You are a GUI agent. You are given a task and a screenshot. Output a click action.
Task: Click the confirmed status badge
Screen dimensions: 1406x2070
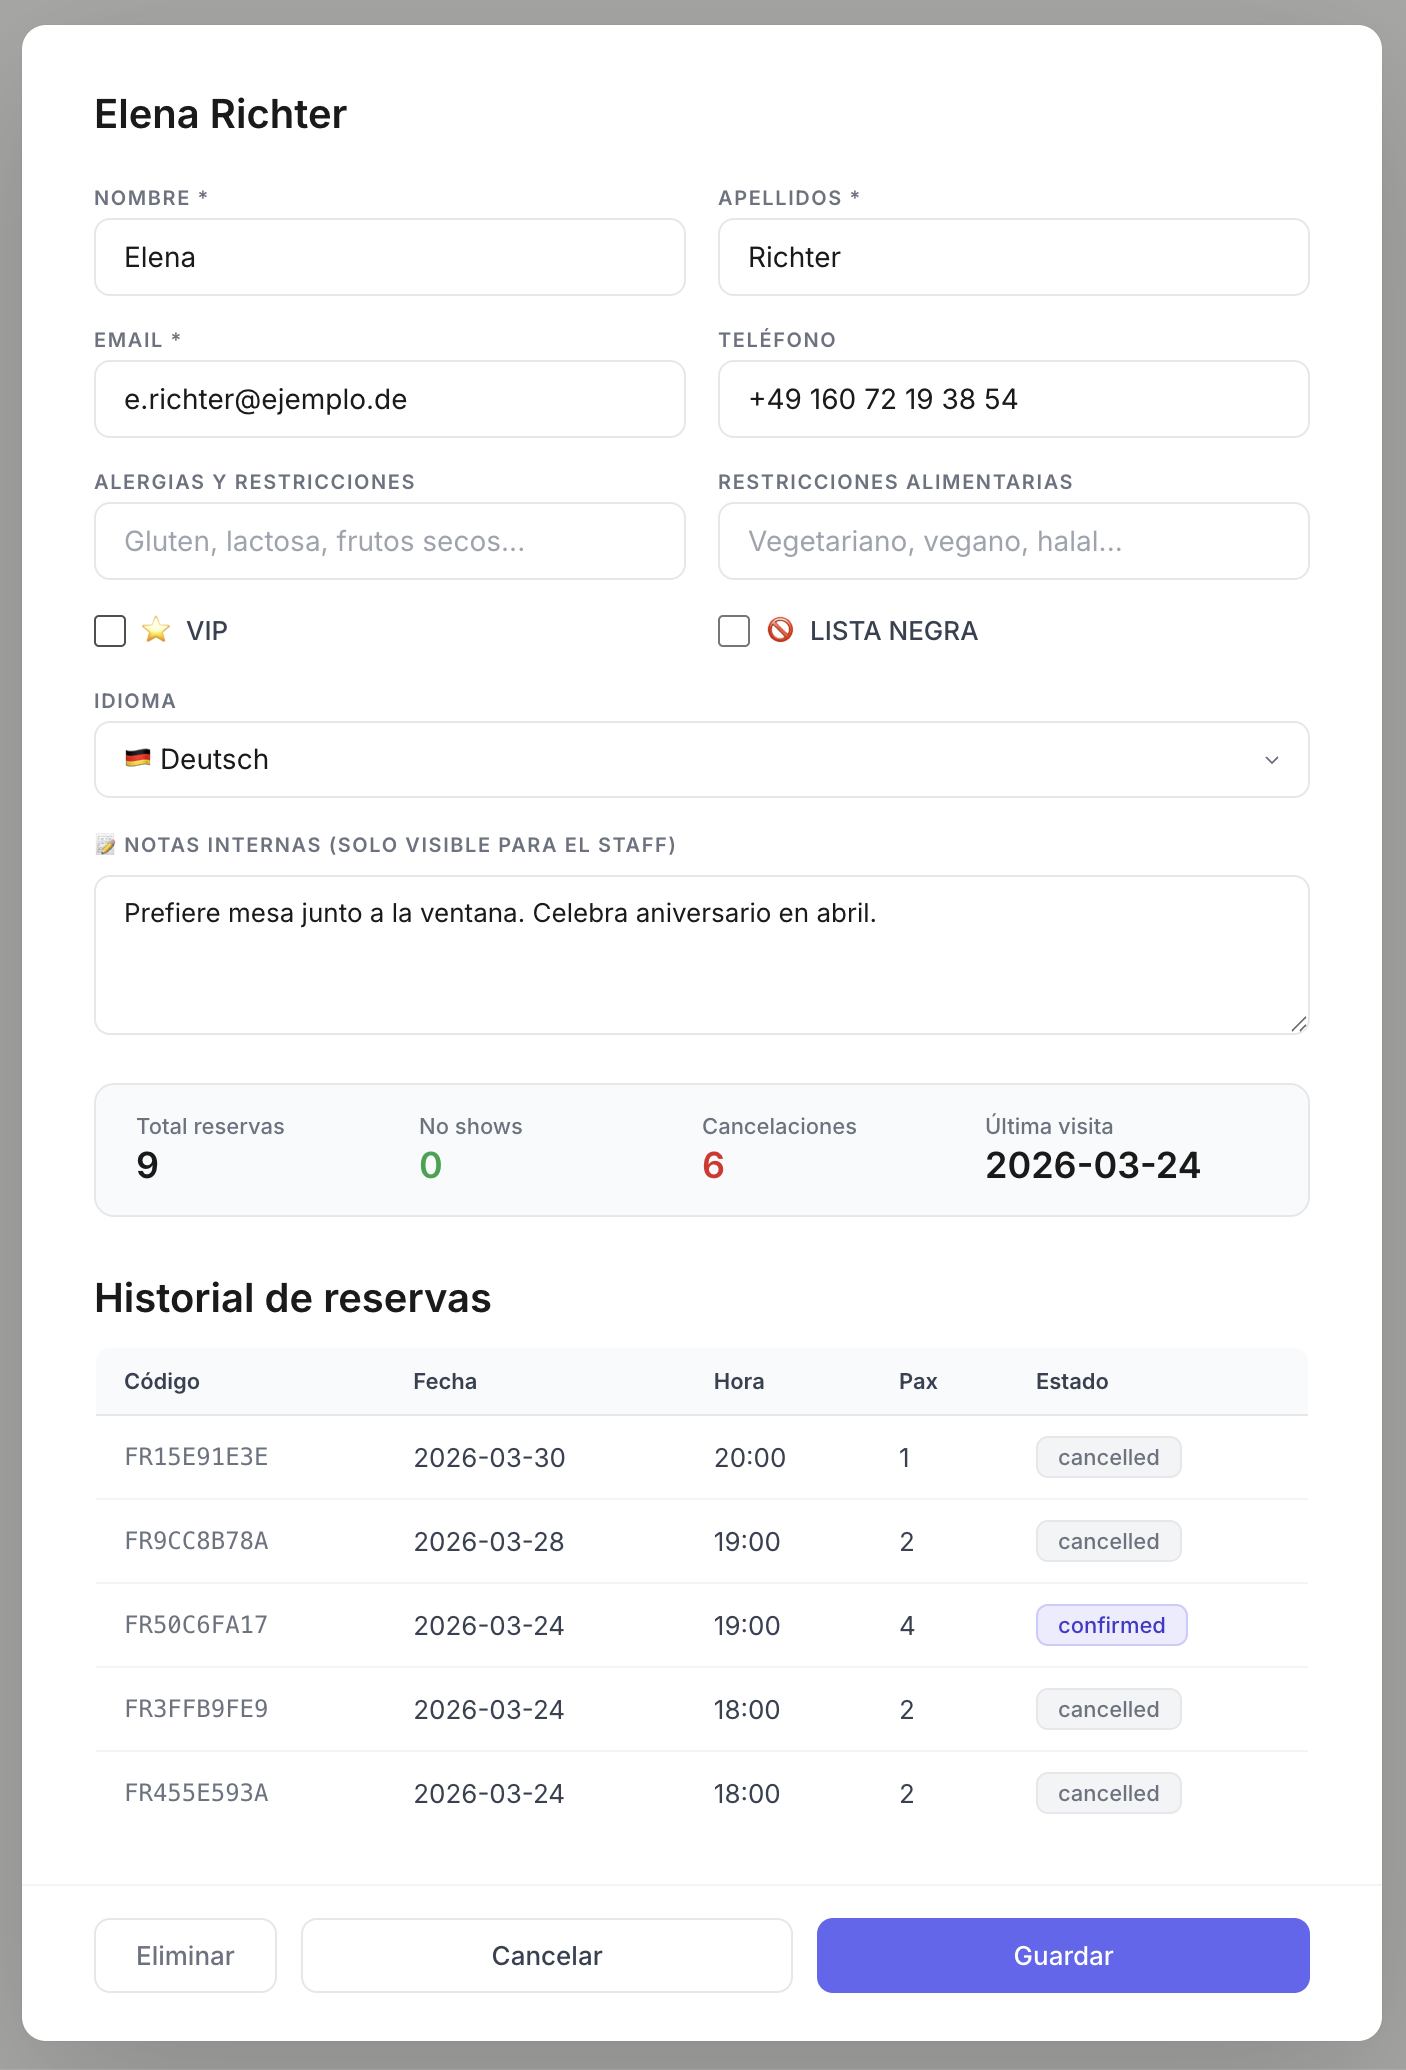[1111, 1625]
